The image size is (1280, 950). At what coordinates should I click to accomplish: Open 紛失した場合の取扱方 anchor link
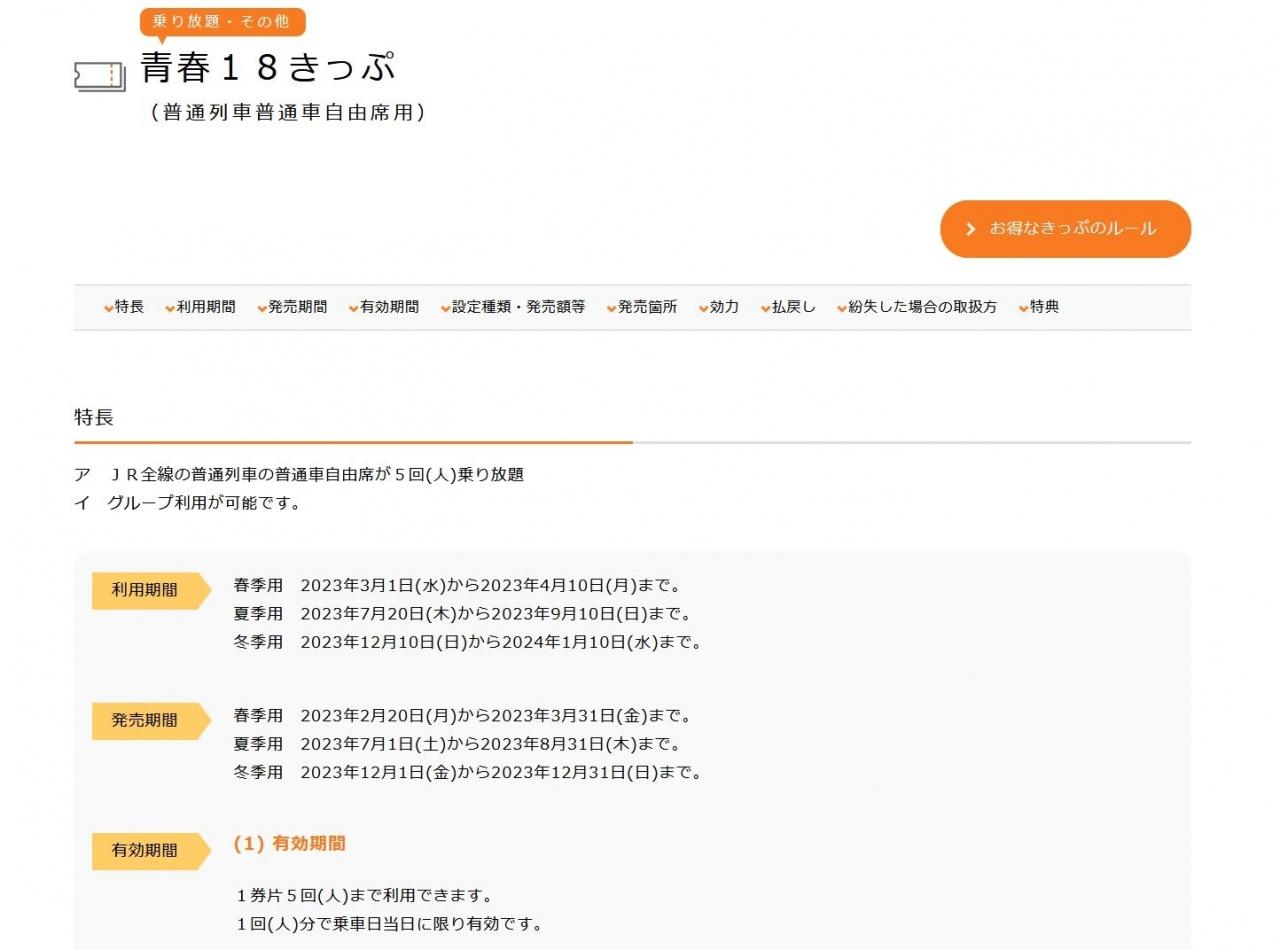917,307
